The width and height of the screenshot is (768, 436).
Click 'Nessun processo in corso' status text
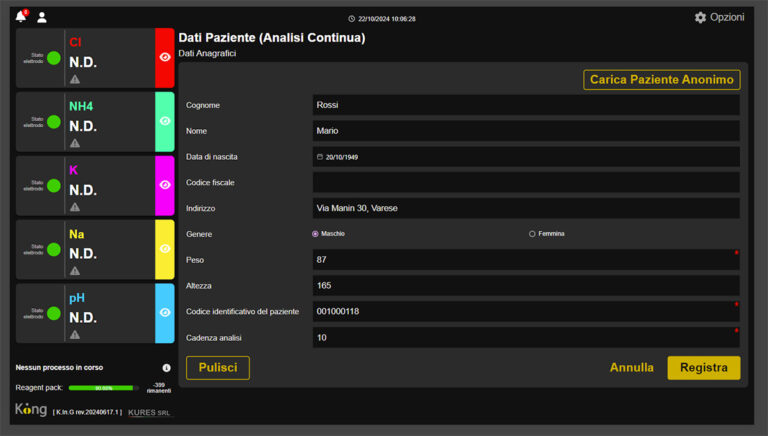pos(59,367)
